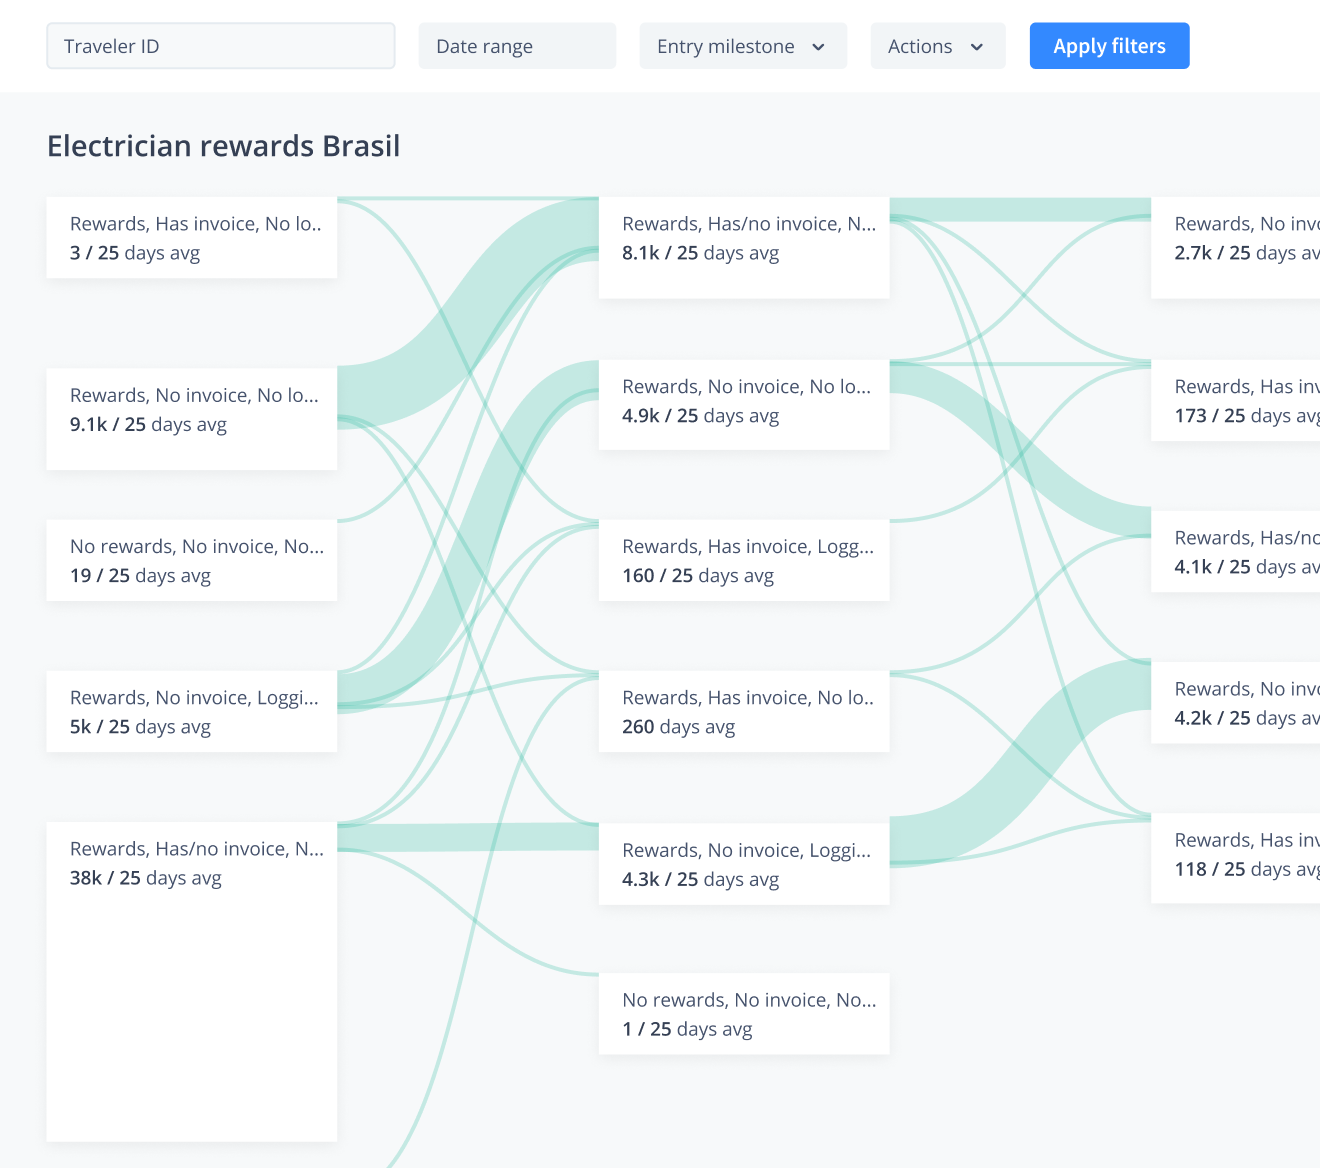
Task: Select the '2.7k / 25 days' node
Action: pyautogui.click(x=1236, y=248)
